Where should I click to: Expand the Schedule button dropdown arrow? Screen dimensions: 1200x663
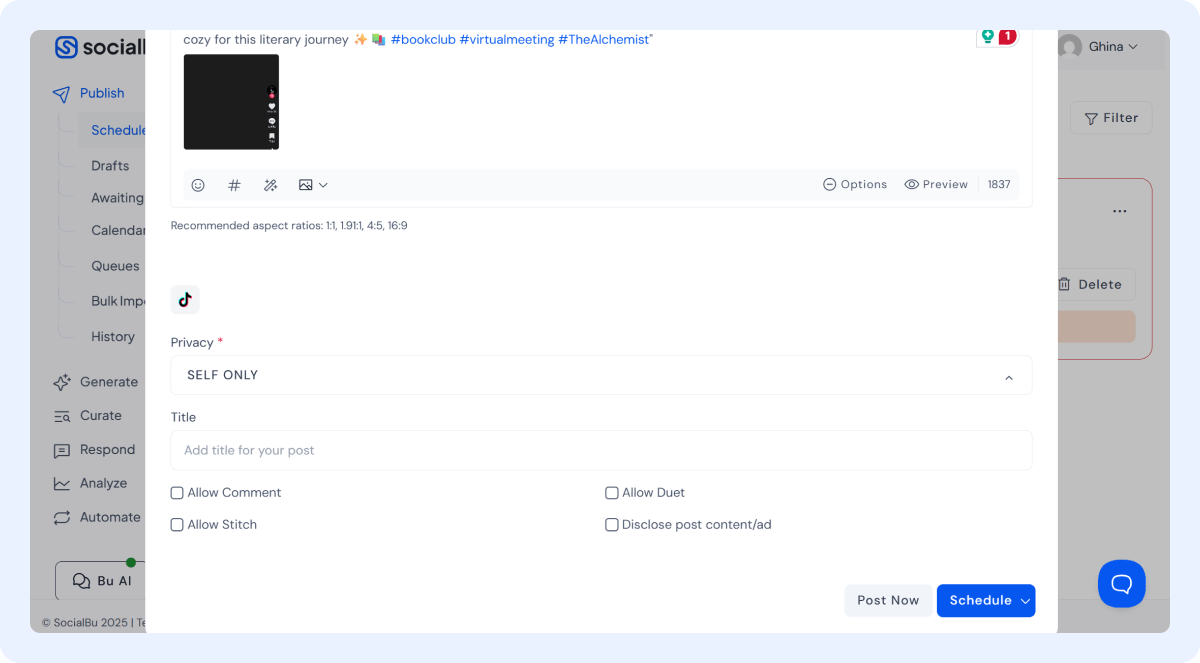pos(1025,601)
